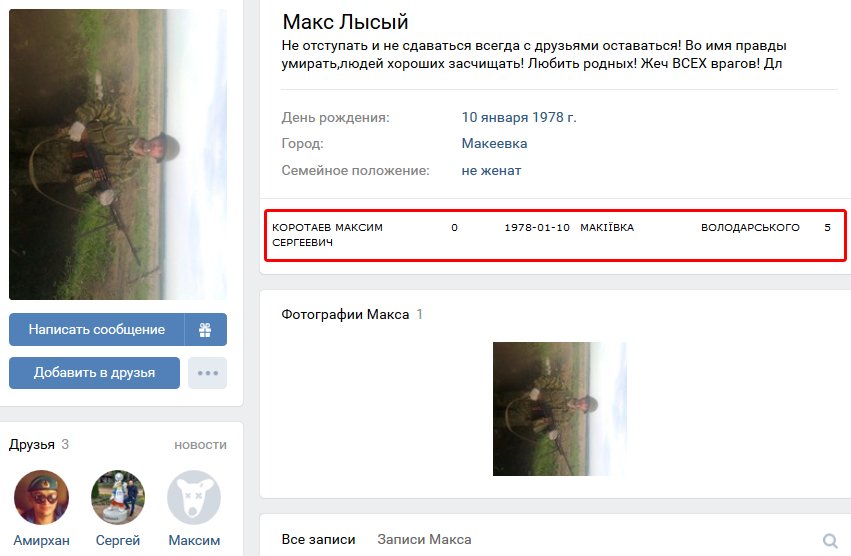Open the three-dots more actions menu
Screen dimensions: 851x556
point(207,373)
